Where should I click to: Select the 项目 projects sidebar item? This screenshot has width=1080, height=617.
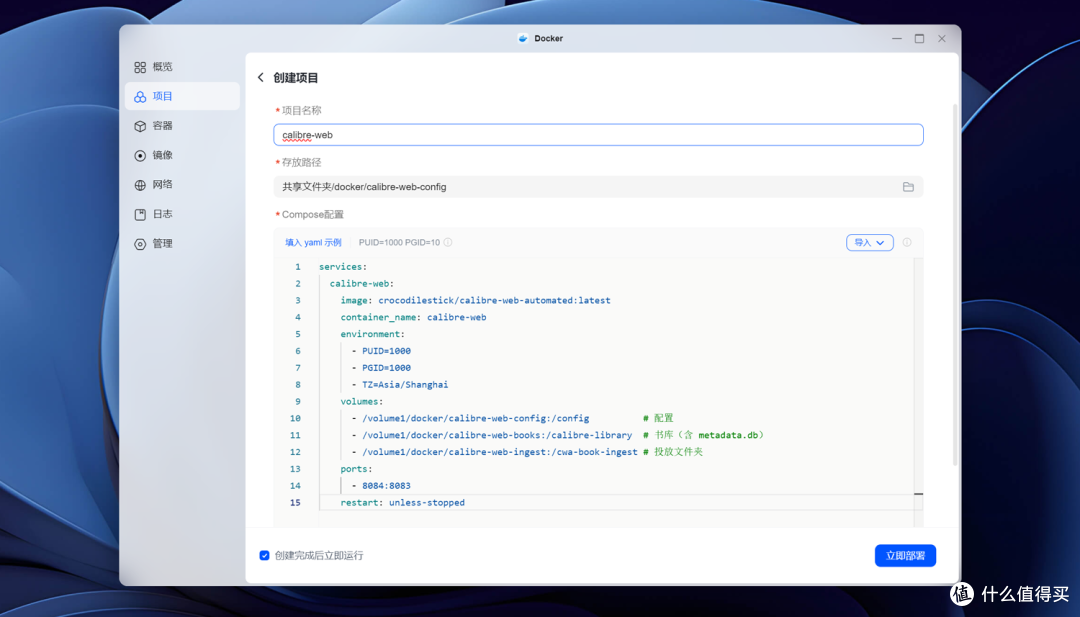(182, 96)
